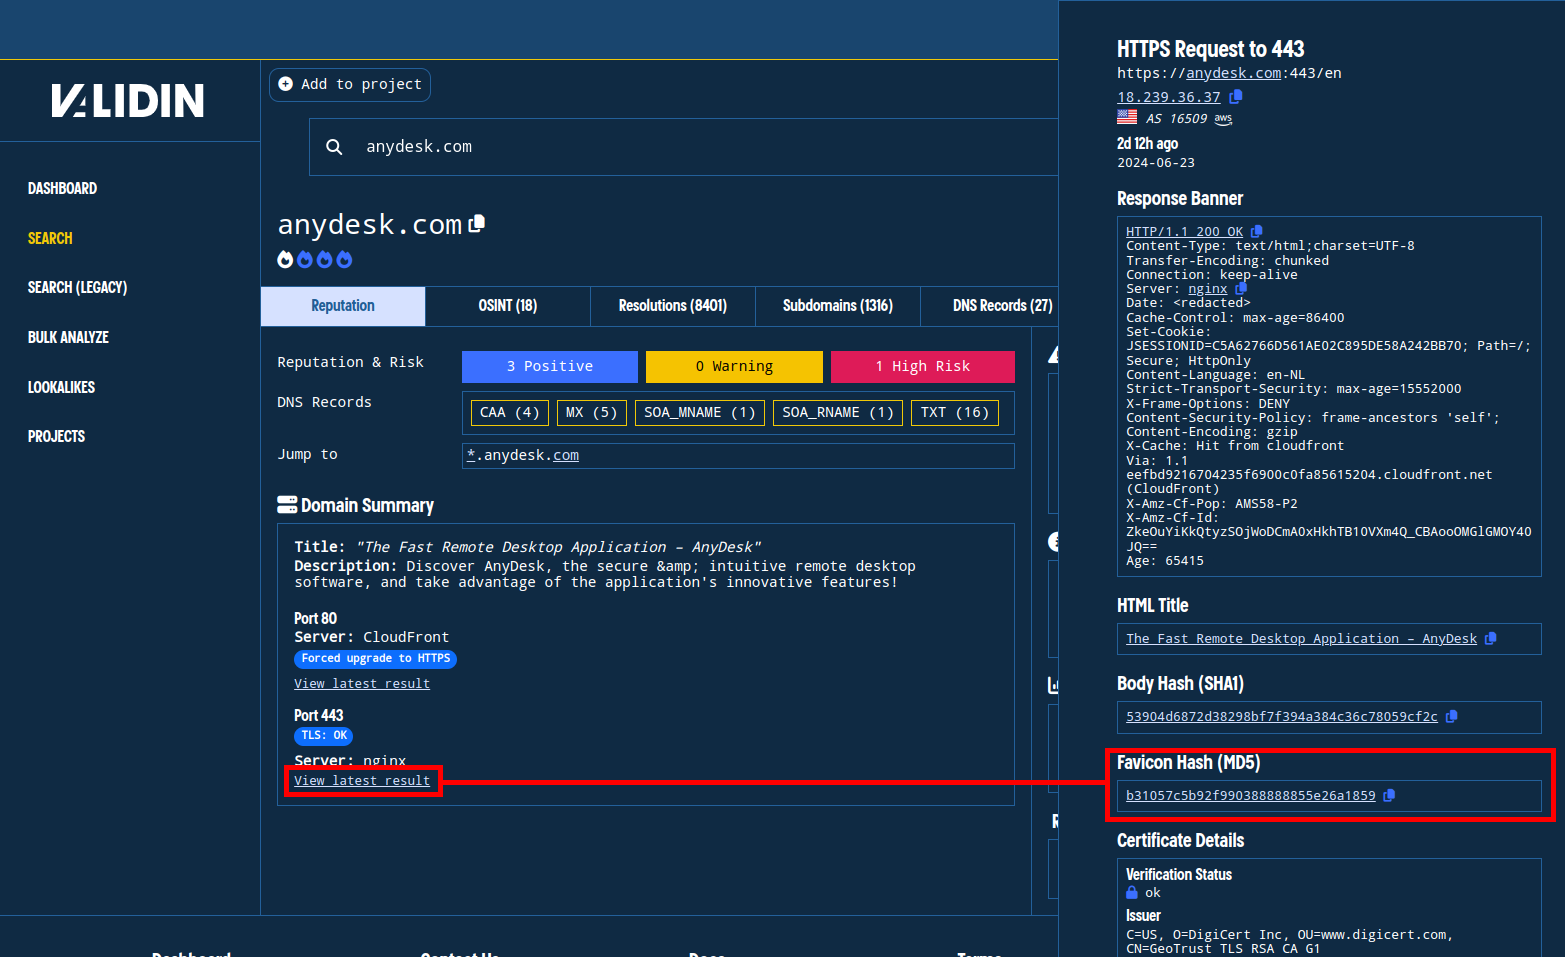This screenshot has width=1565, height=957.
Task: Copy the Favicon Hash MD5 value
Action: coord(1389,796)
